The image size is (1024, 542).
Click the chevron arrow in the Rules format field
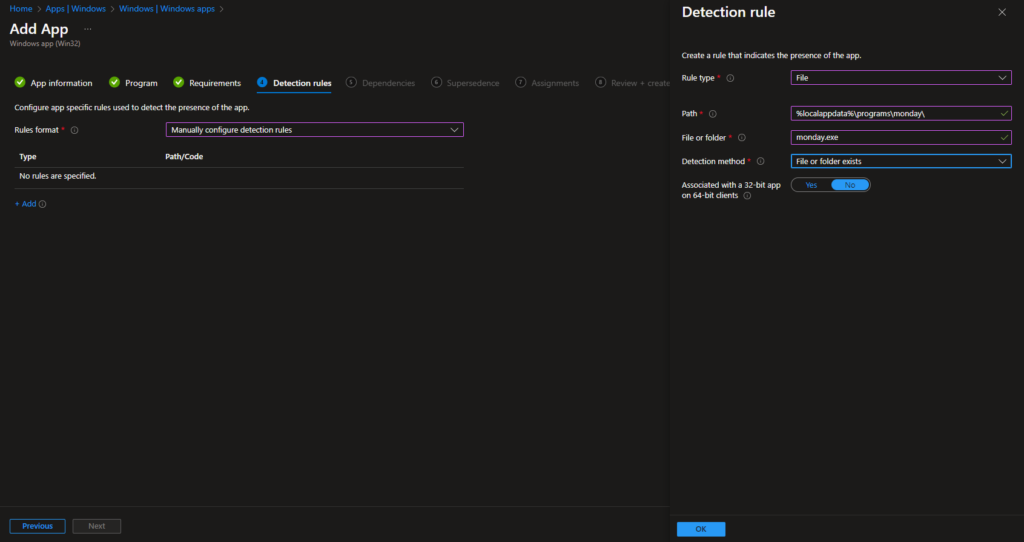[x=454, y=130]
